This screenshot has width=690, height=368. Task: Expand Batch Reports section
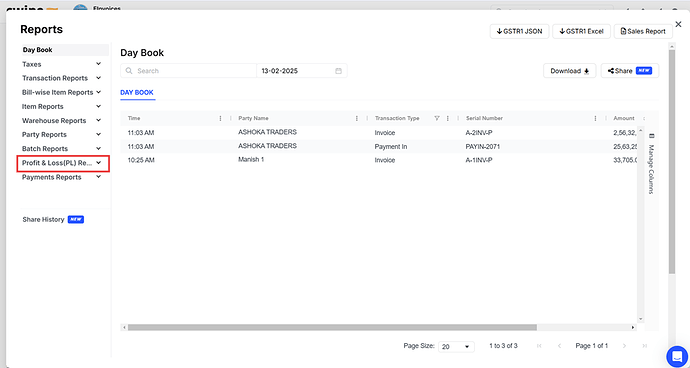coord(62,149)
